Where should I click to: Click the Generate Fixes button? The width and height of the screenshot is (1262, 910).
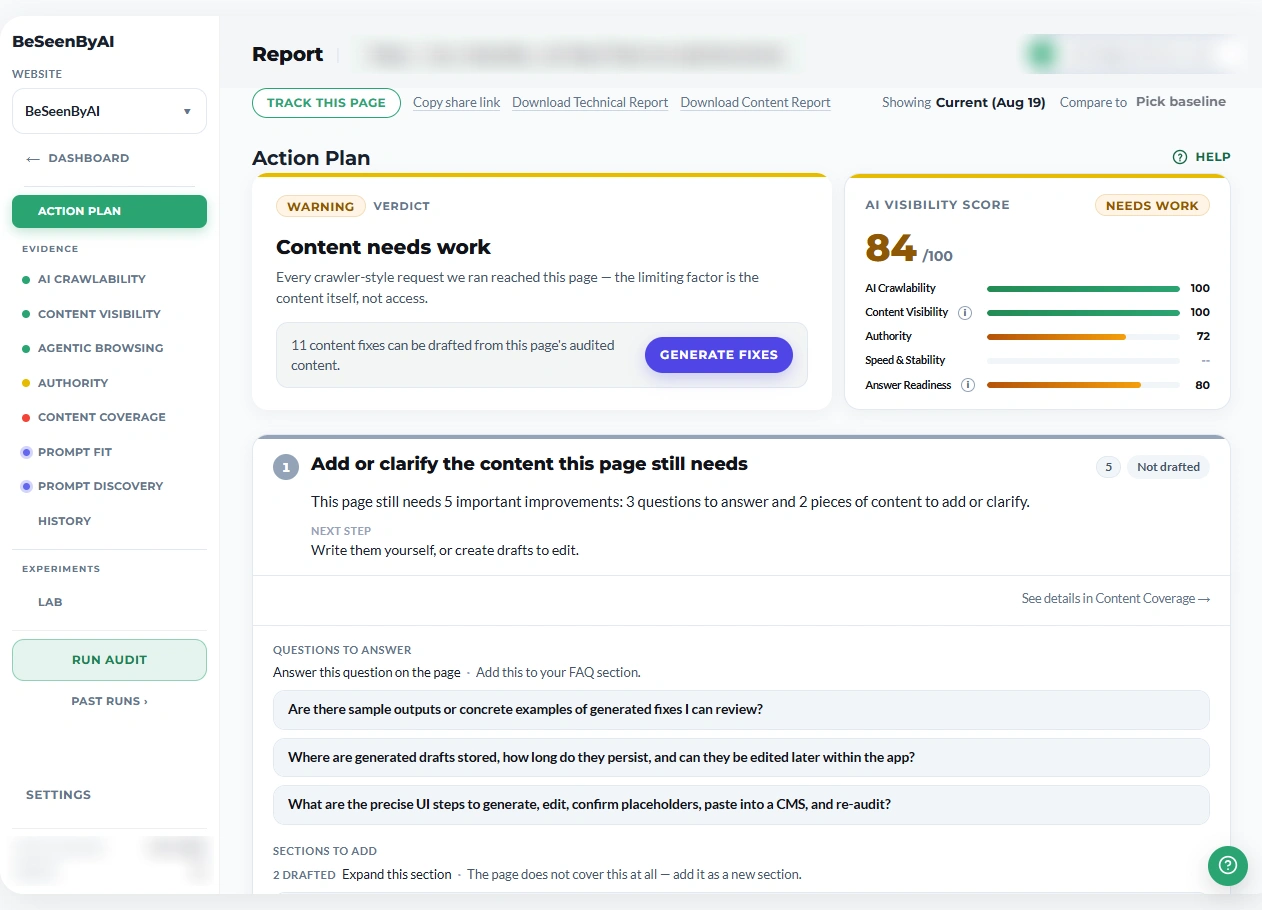[718, 355]
